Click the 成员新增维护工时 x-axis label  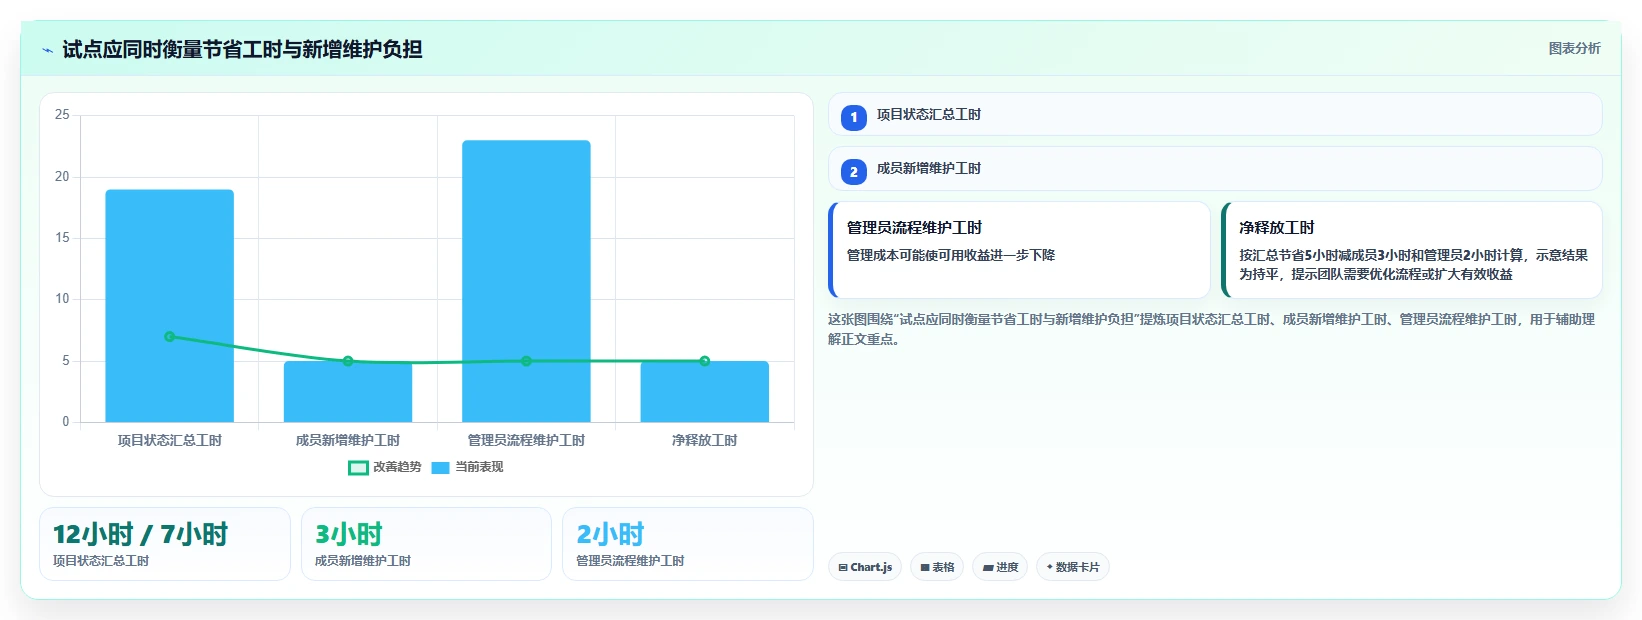tap(348, 440)
